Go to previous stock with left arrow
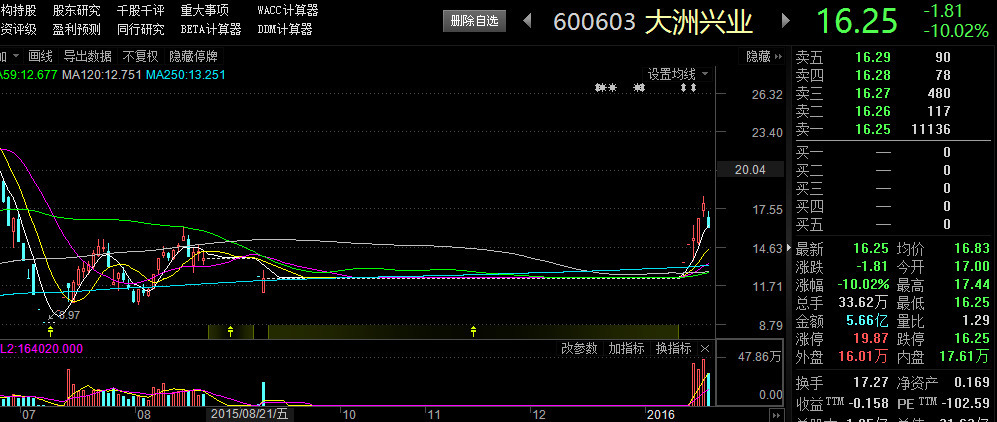Screen dimensions: 997x422 click(x=529, y=21)
